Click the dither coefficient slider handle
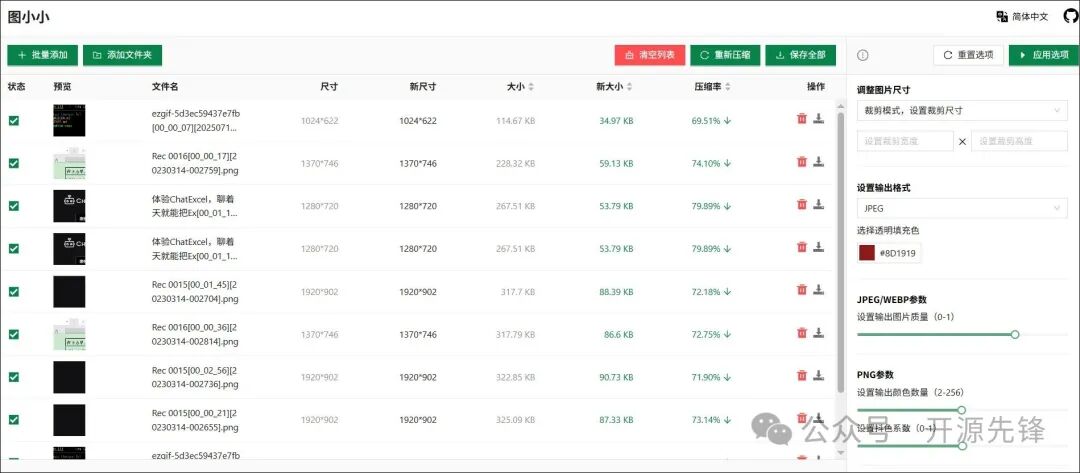Viewport: 1080px width, 473px height. pos(962,445)
